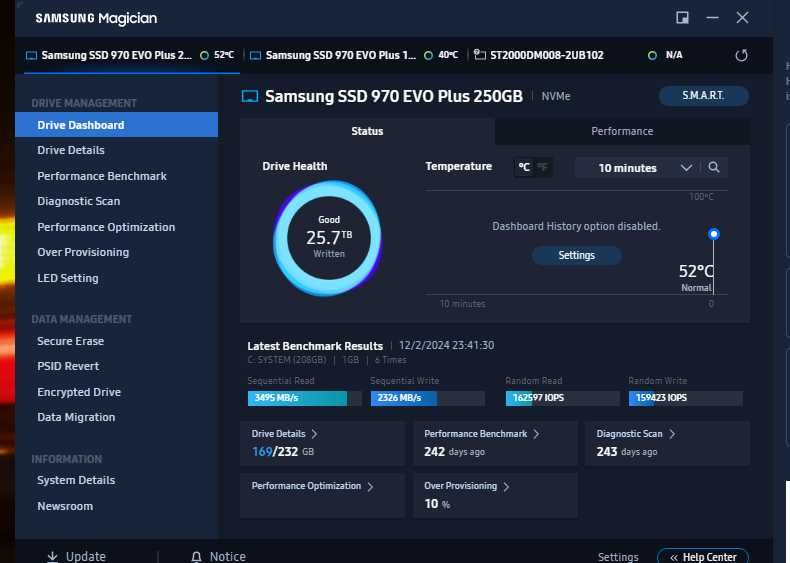Click the N/A status circle for ST2000DM008
The width and height of the screenshot is (790, 563).
pos(652,55)
